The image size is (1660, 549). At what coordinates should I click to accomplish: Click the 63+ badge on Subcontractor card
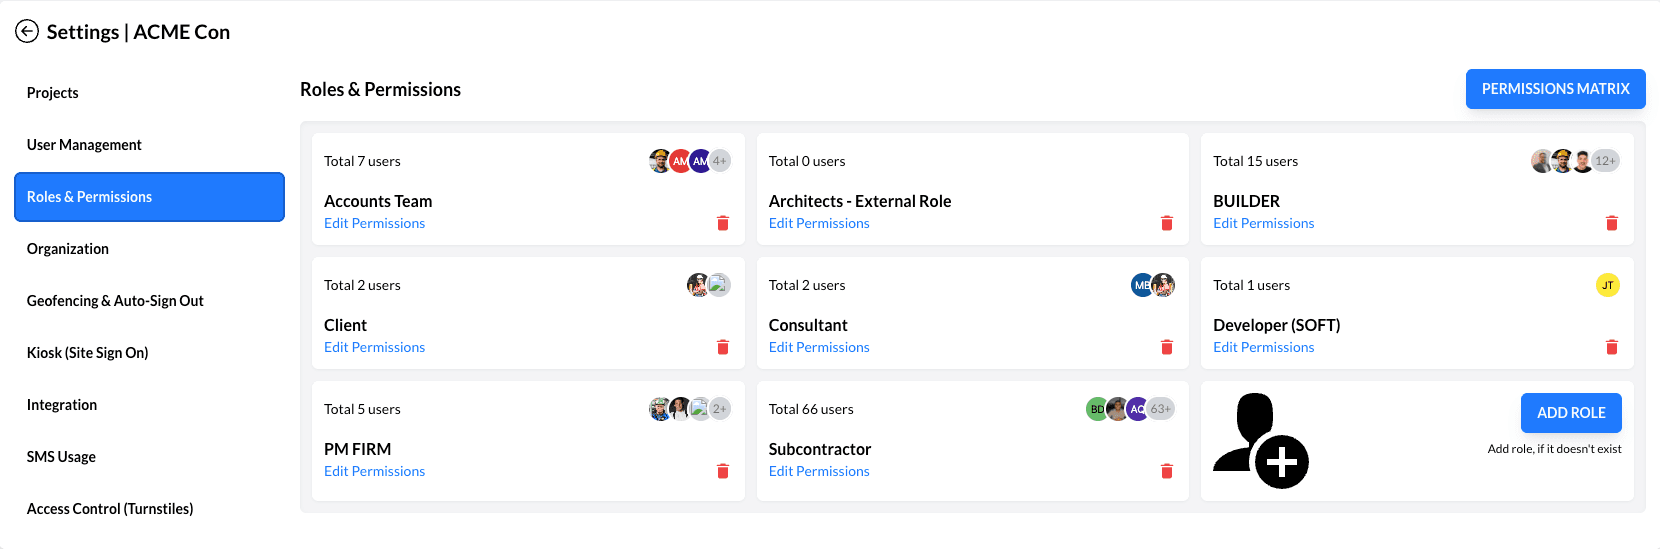[x=1160, y=409]
